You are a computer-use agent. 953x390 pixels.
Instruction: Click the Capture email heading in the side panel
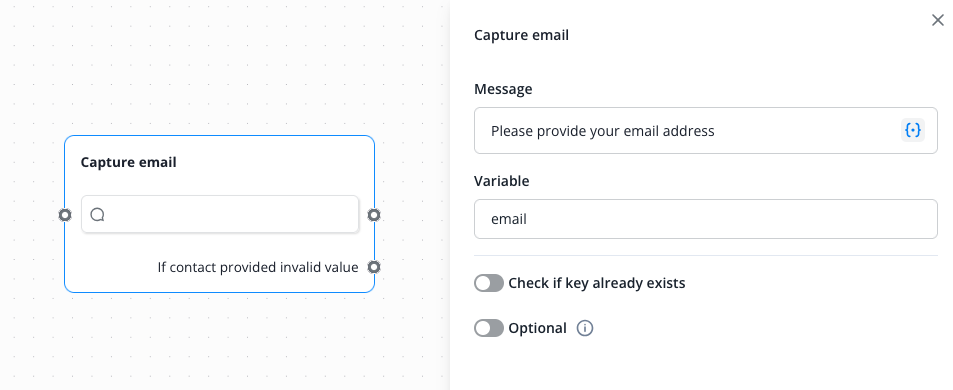[521, 35]
